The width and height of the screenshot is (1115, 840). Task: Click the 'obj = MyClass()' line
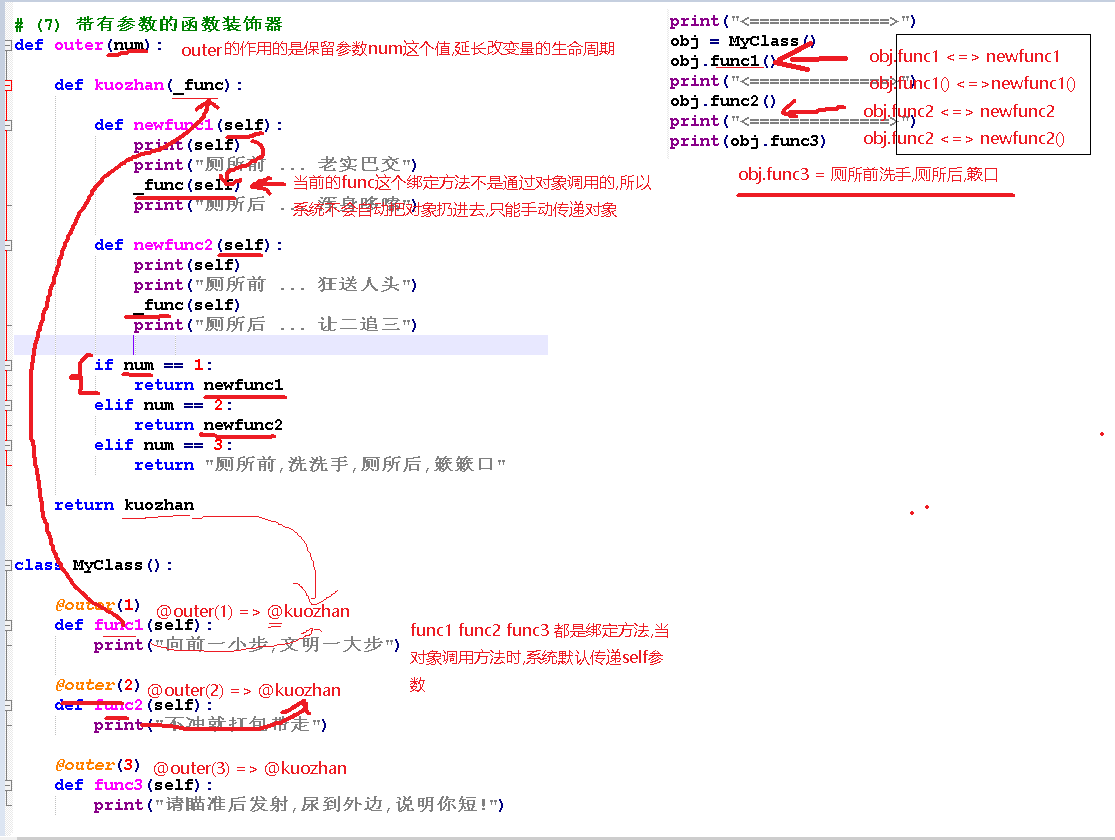pos(742,41)
